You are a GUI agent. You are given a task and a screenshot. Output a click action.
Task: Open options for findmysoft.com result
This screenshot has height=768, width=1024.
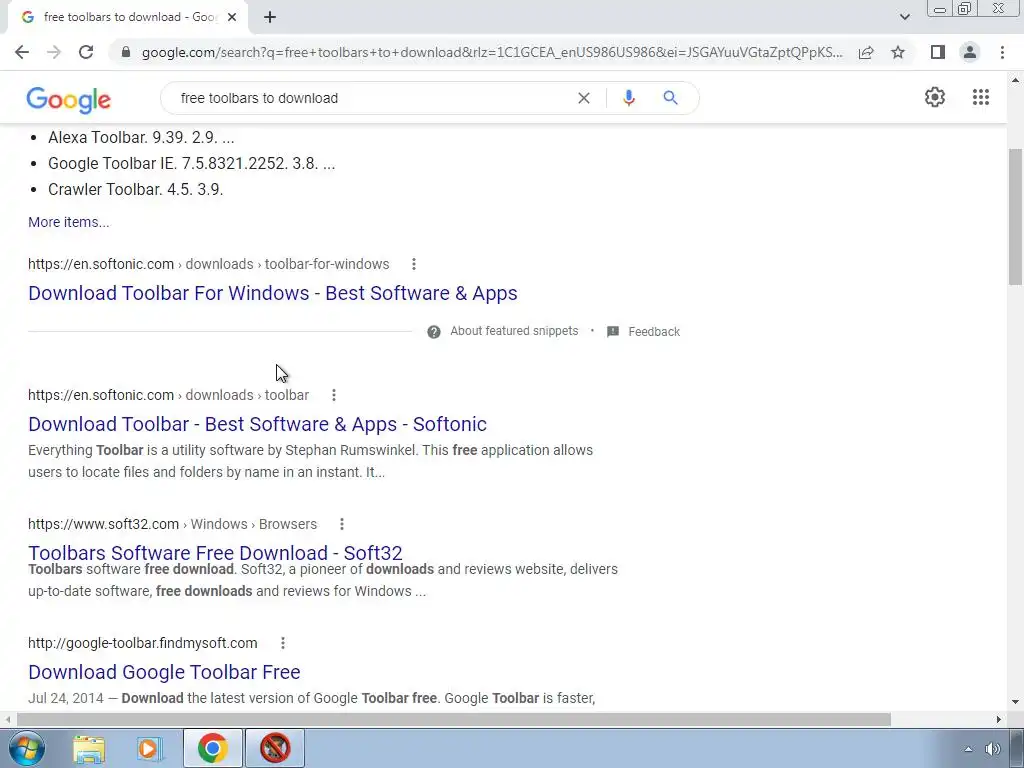283,643
